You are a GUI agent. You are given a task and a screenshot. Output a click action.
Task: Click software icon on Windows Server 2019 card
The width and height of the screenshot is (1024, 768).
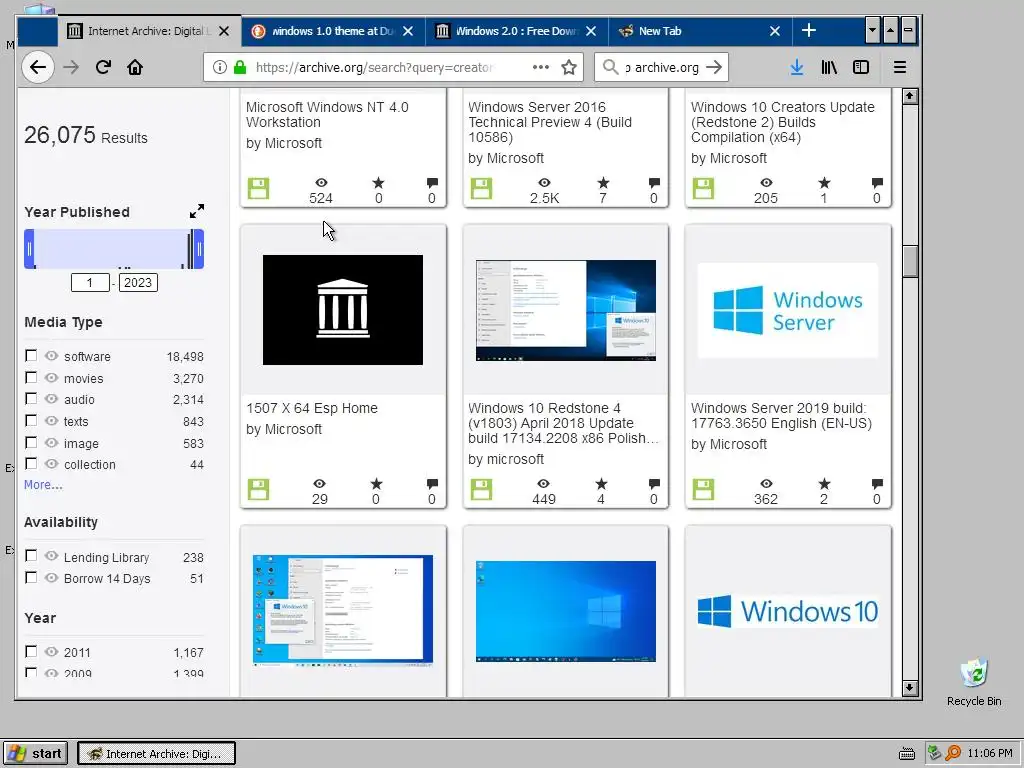703,490
